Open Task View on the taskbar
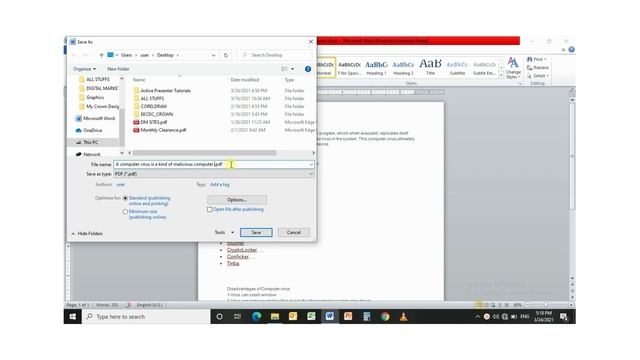Viewport: 640px width, 360px height. tap(237, 316)
